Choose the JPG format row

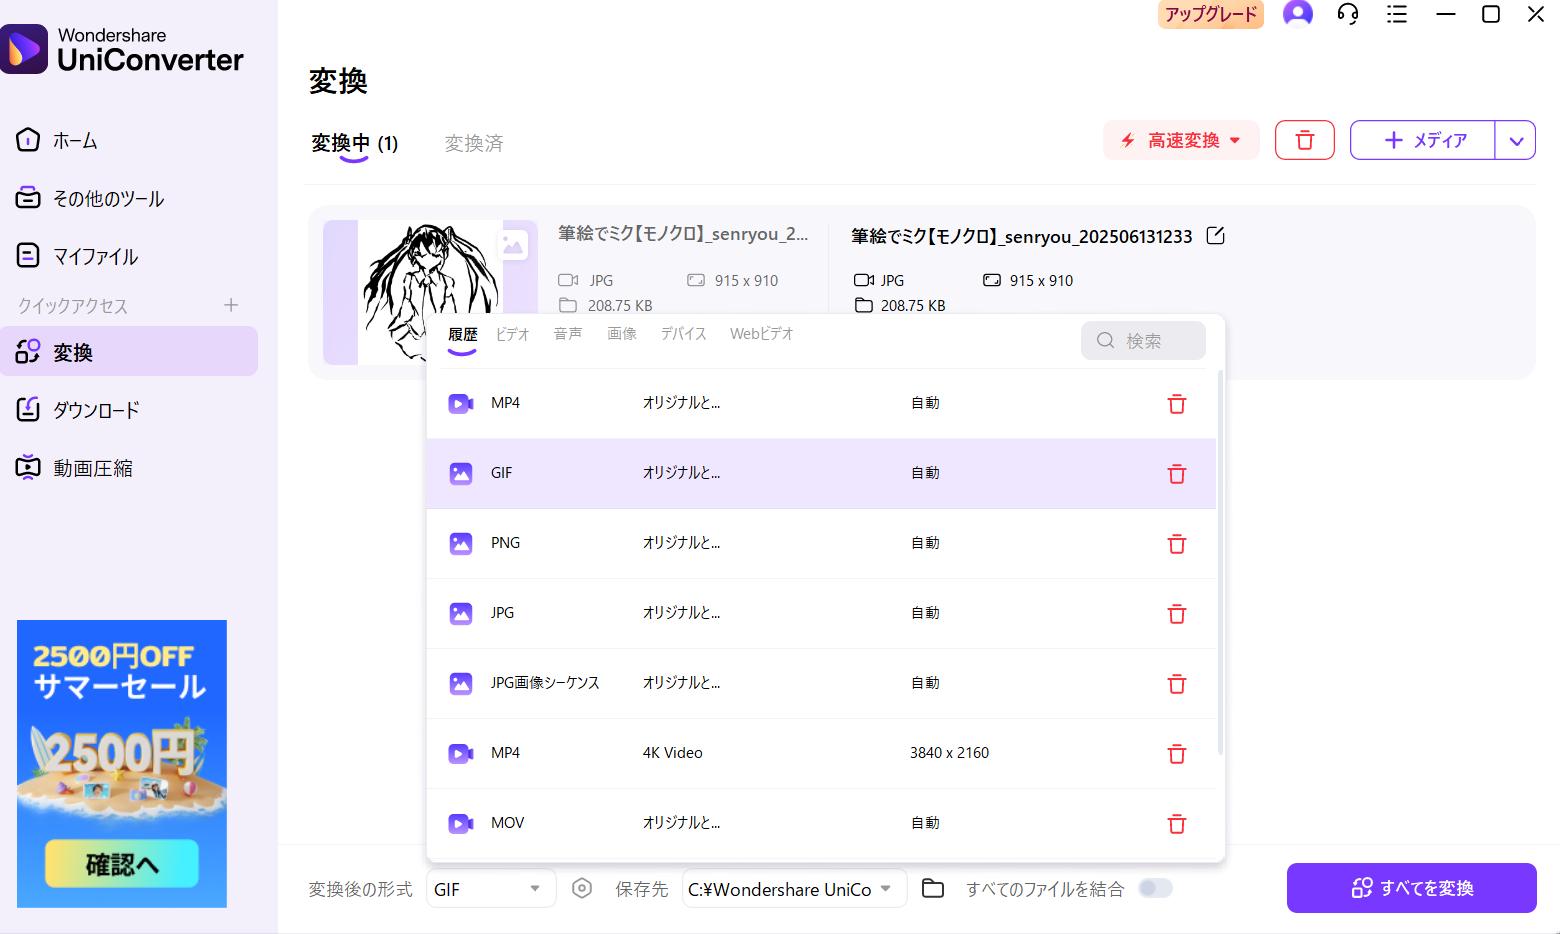tap(821, 613)
